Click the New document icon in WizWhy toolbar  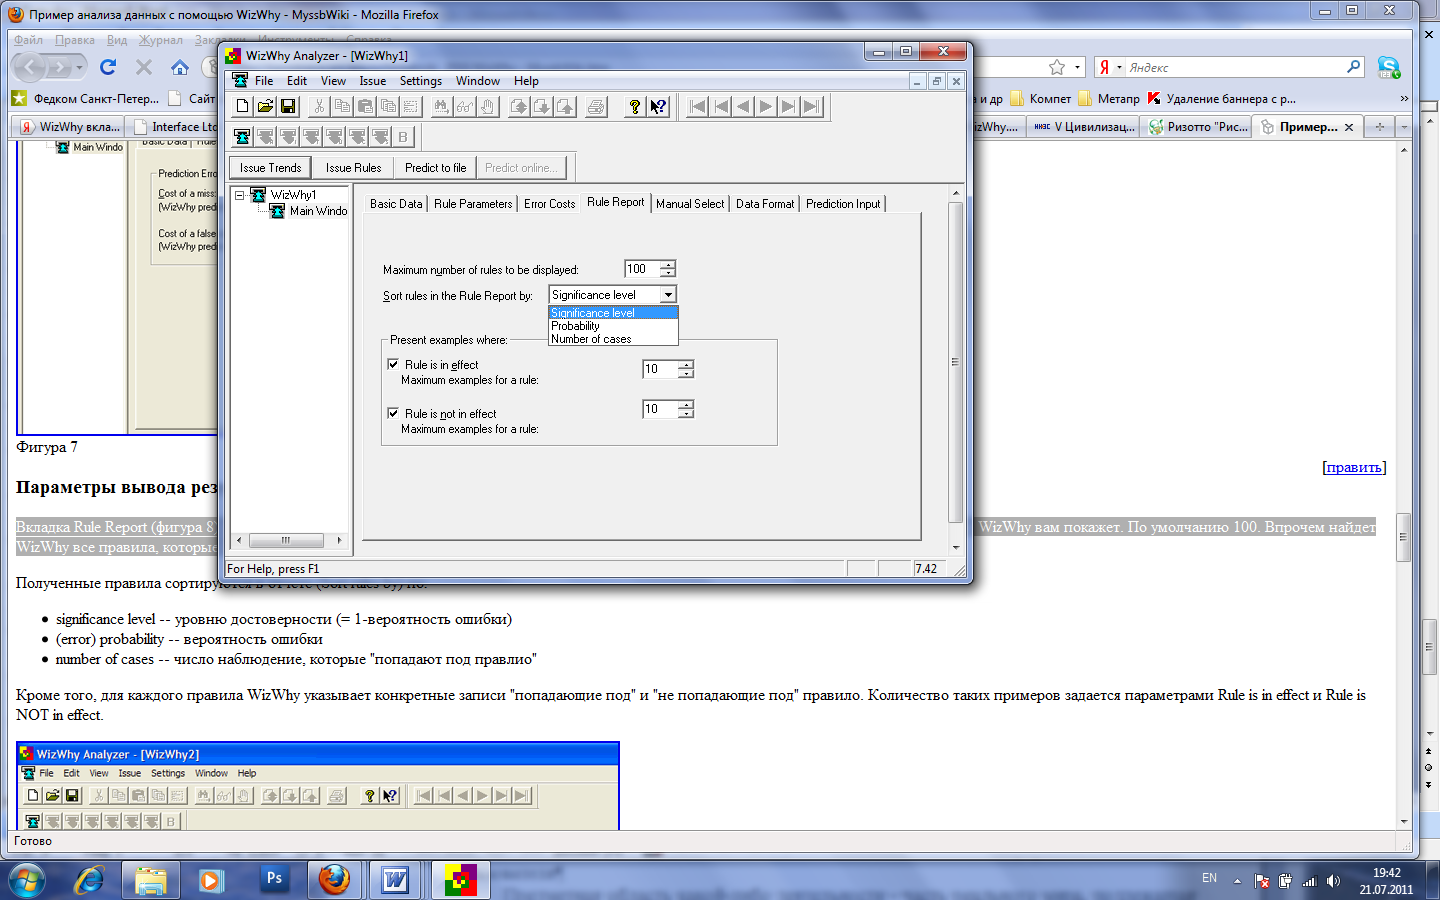tap(243, 106)
